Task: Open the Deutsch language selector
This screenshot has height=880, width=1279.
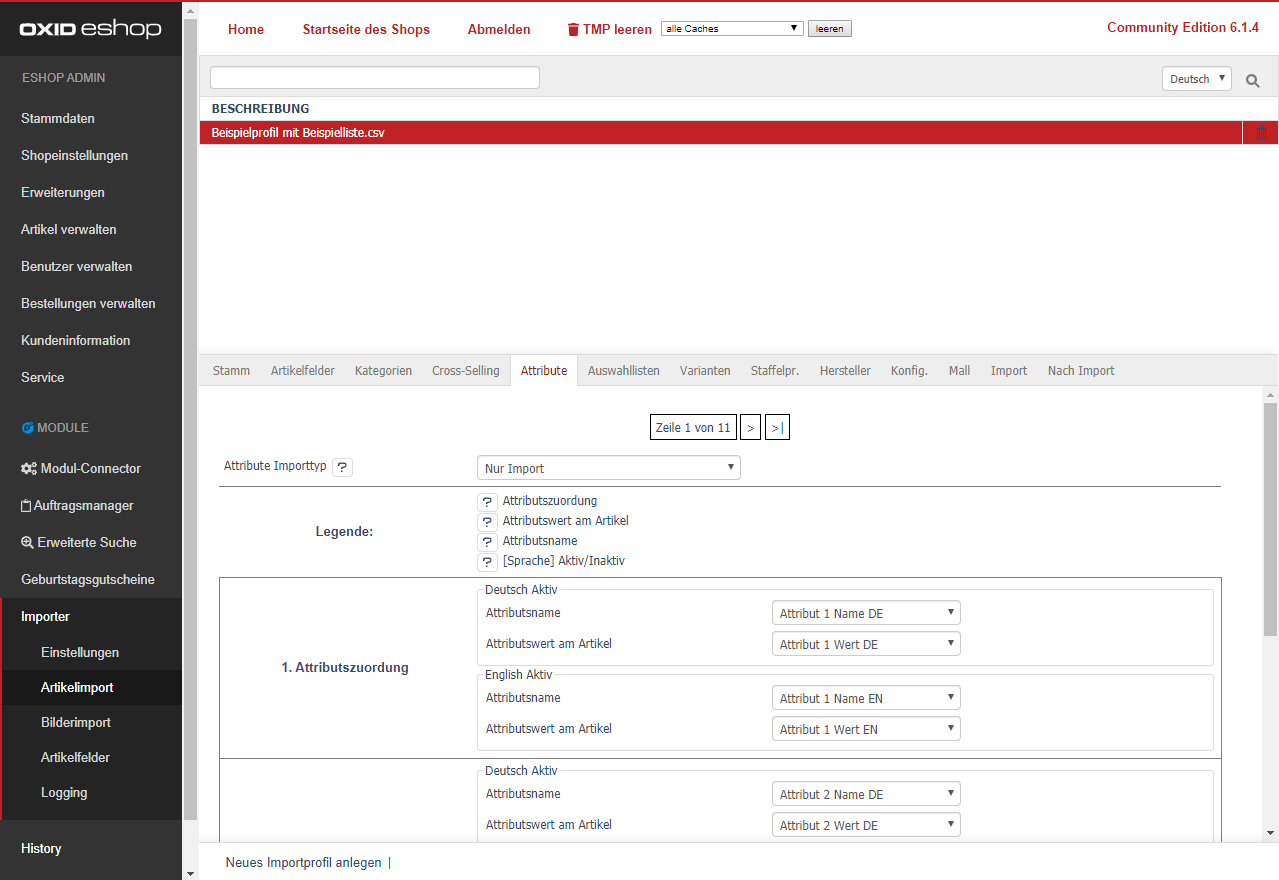Action: click(1196, 79)
